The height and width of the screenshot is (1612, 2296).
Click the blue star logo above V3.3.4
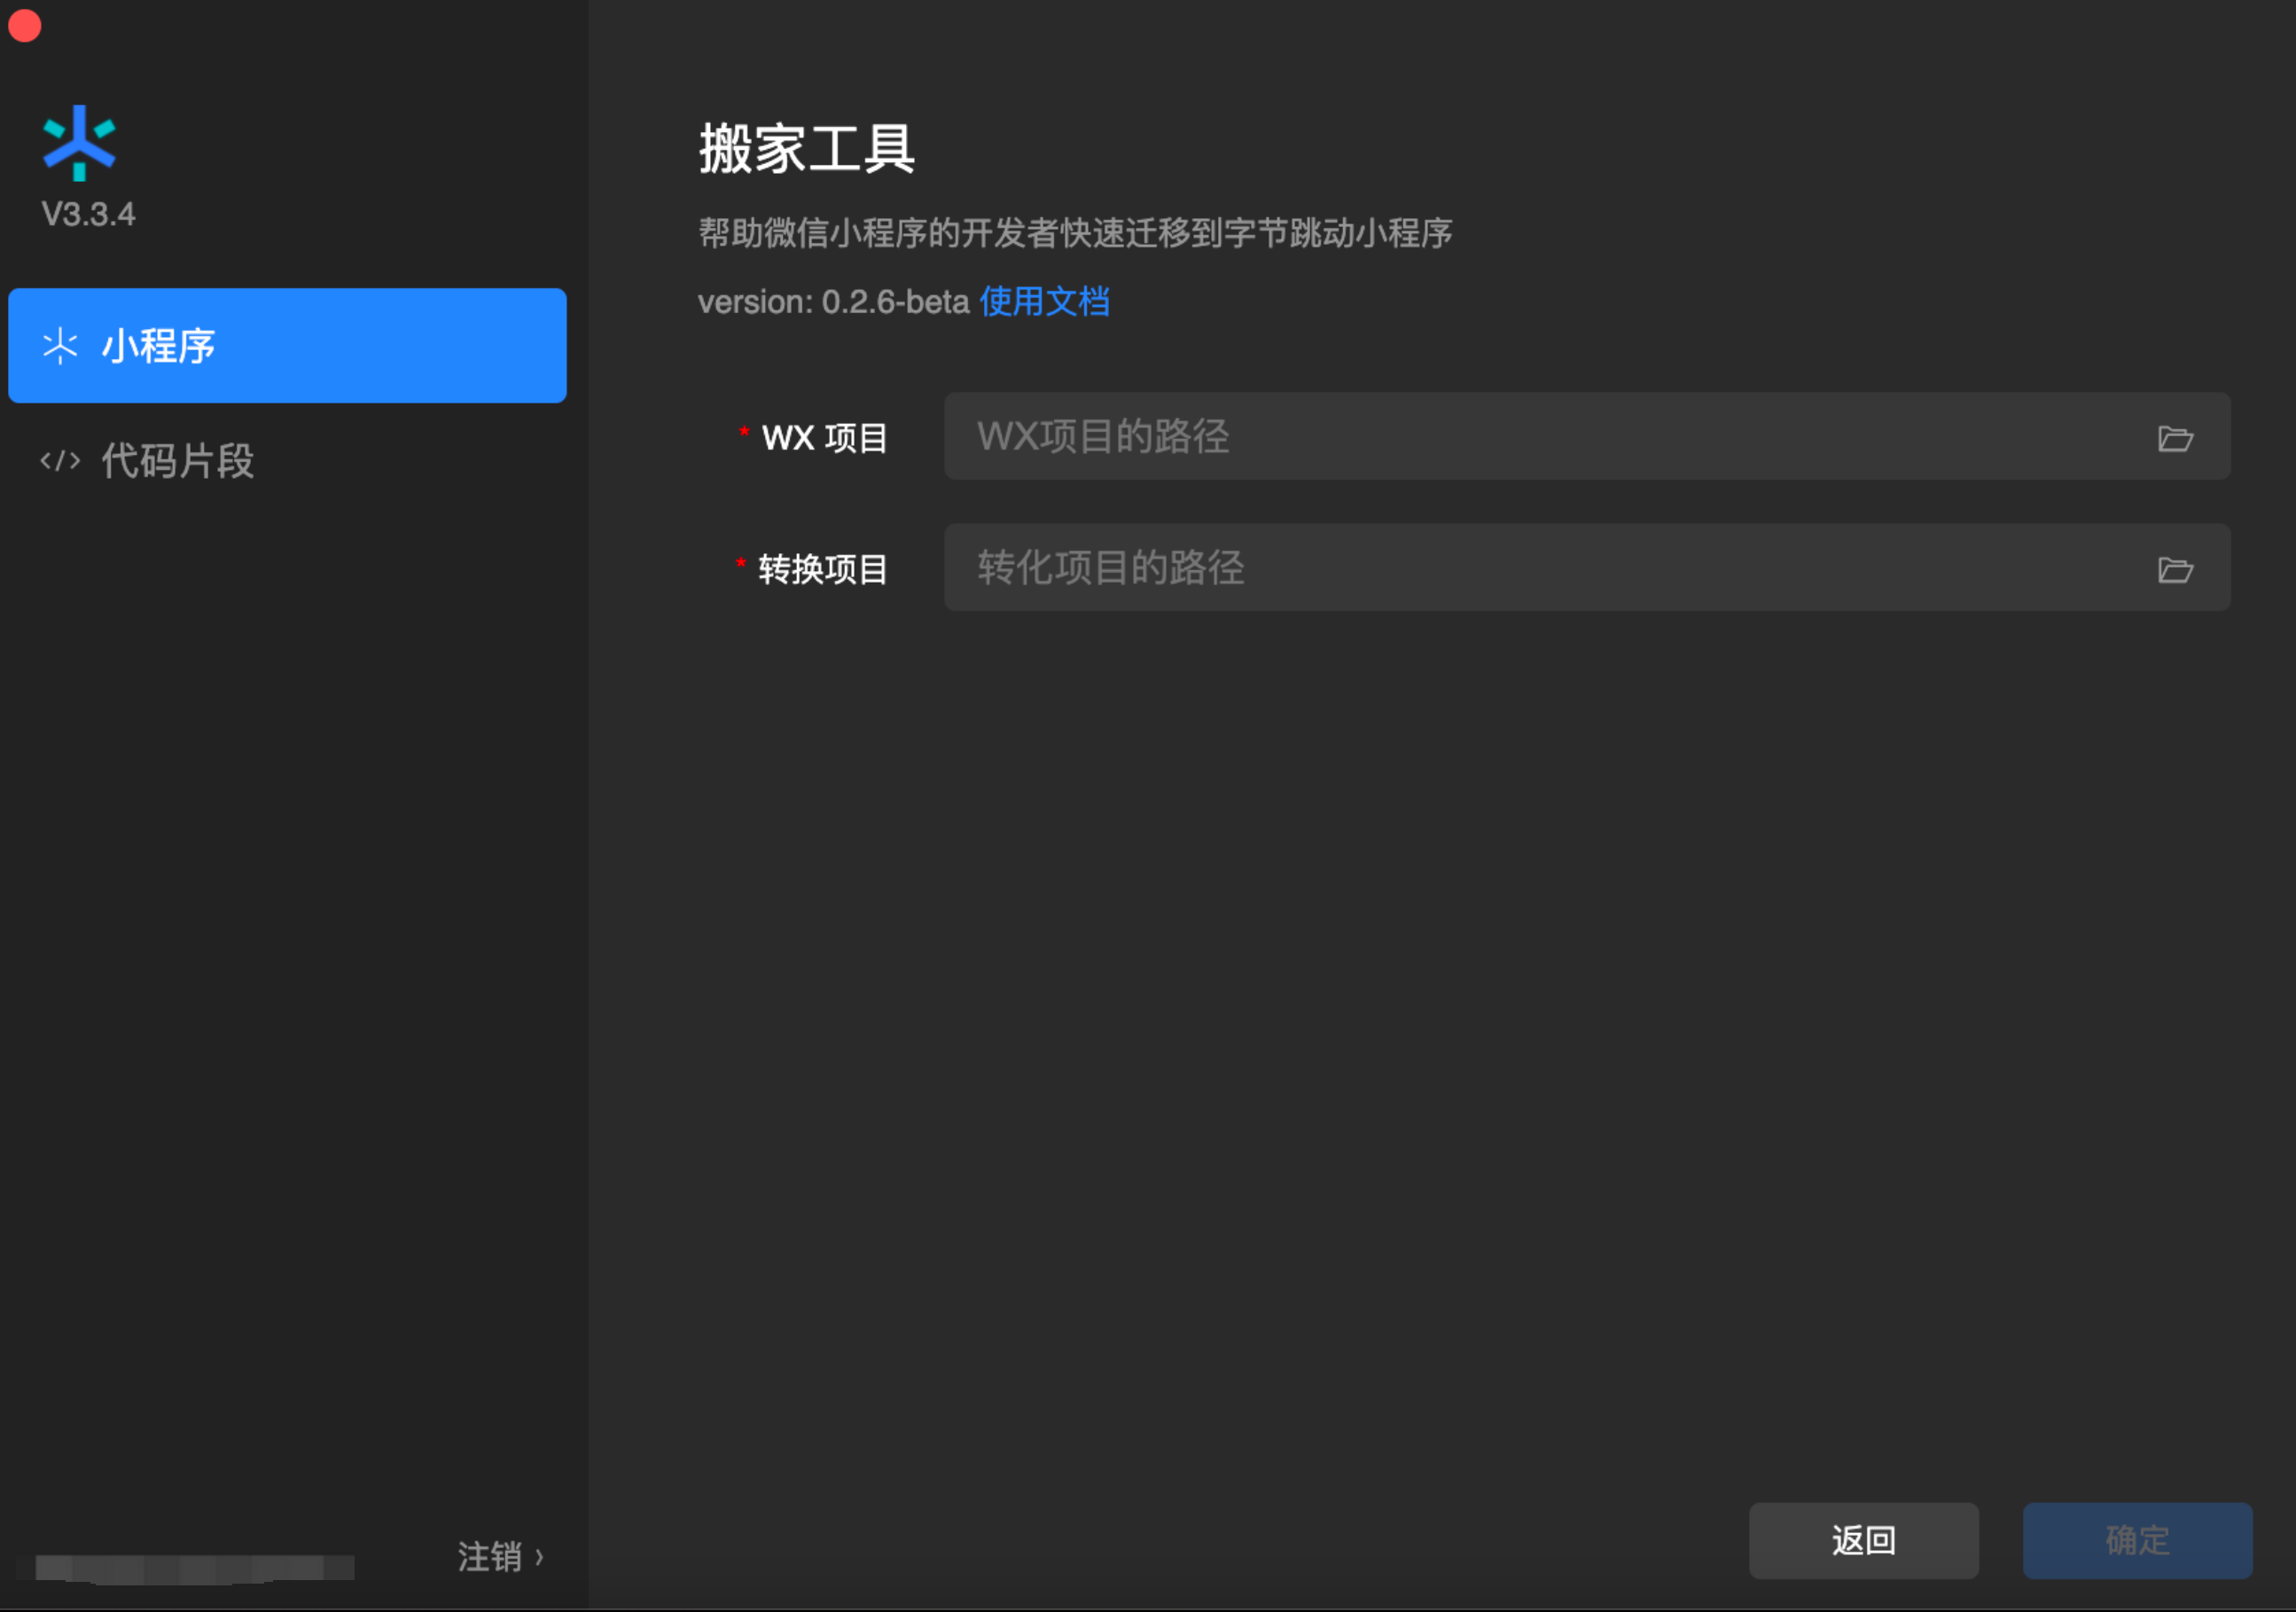(79, 143)
